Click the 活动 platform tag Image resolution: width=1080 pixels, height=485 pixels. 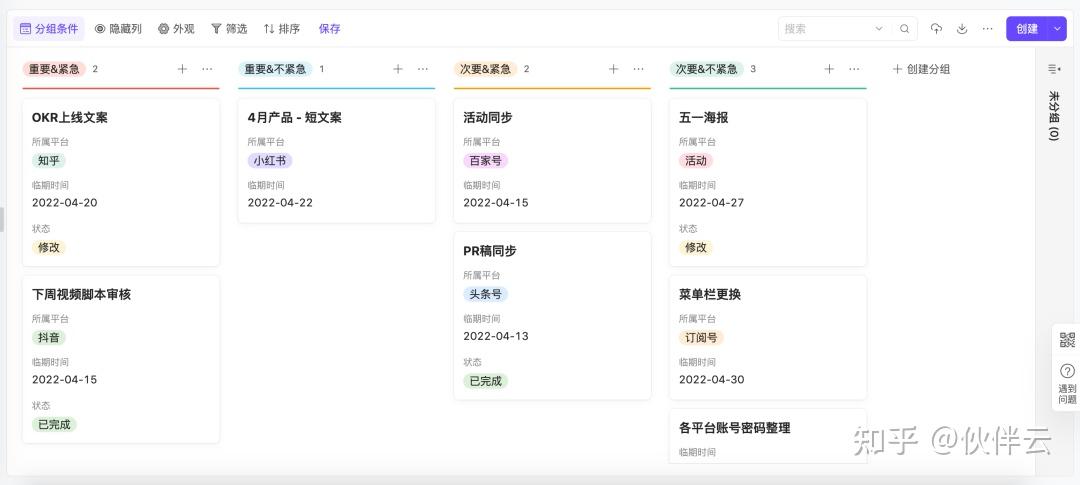click(x=696, y=161)
